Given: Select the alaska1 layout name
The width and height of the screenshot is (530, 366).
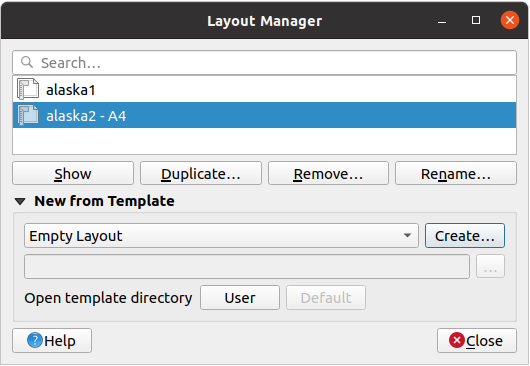Looking at the screenshot, I should click(x=71, y=90).
